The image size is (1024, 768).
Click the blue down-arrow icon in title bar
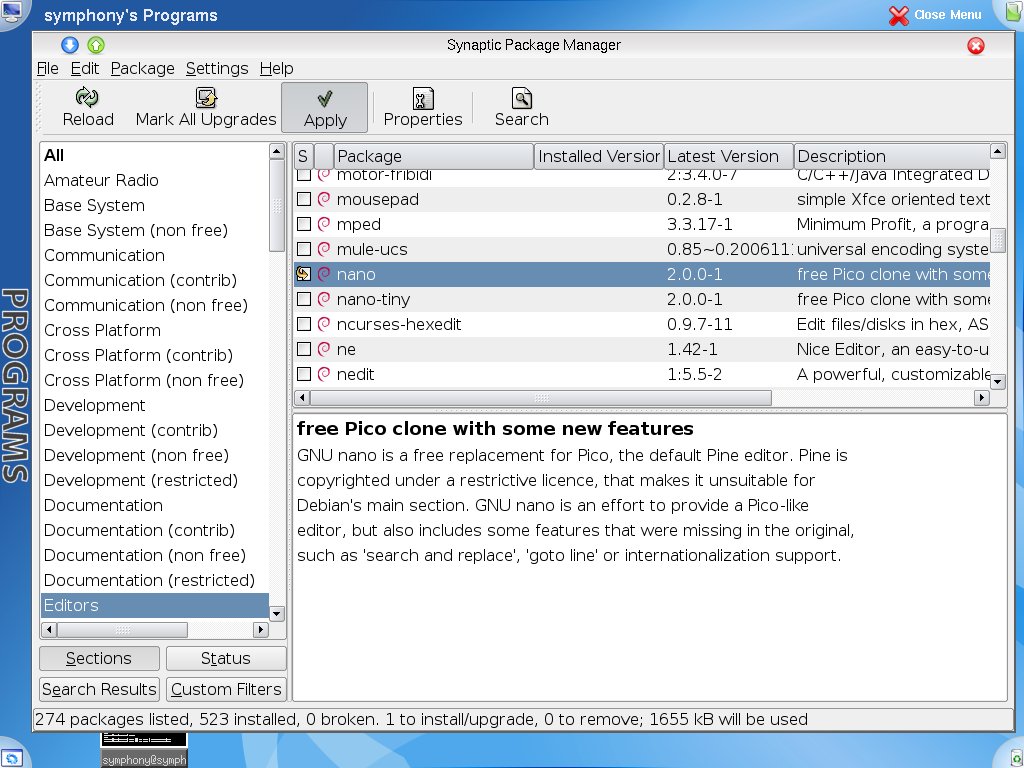coord(70,45)
